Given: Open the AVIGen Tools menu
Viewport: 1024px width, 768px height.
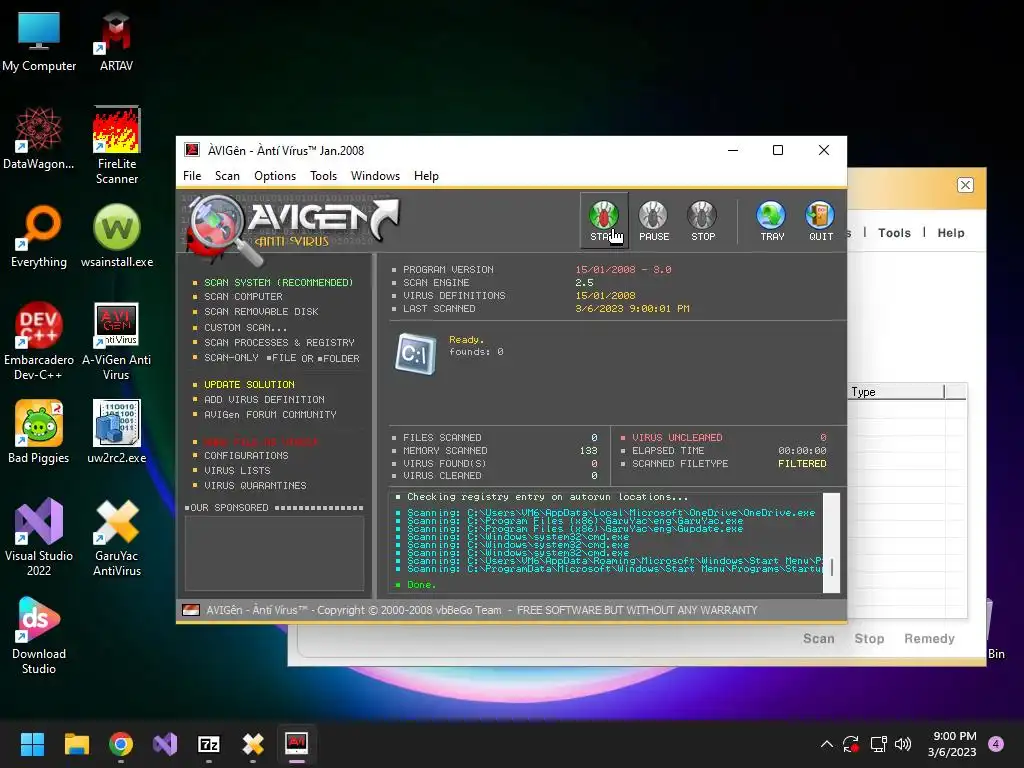Looking at the screenshot, I should tap(323, 176).
